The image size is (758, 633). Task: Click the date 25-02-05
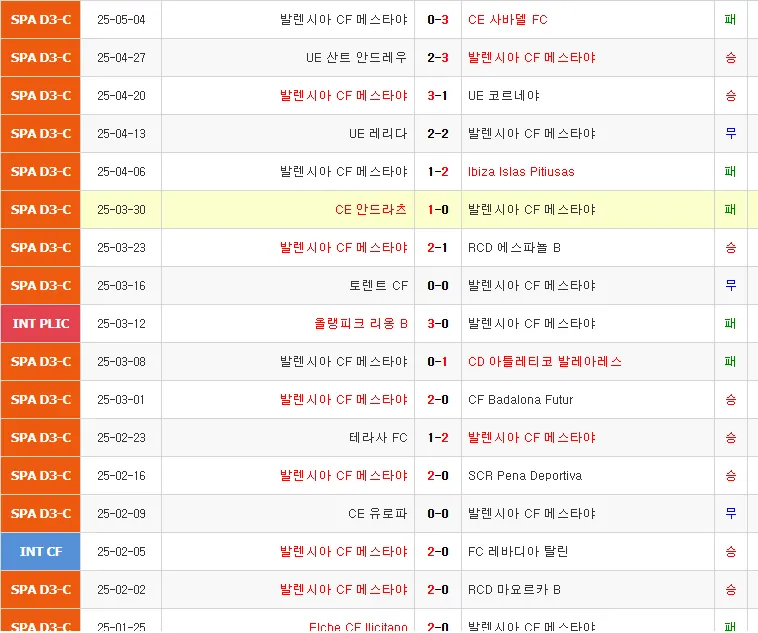point(121,552)
